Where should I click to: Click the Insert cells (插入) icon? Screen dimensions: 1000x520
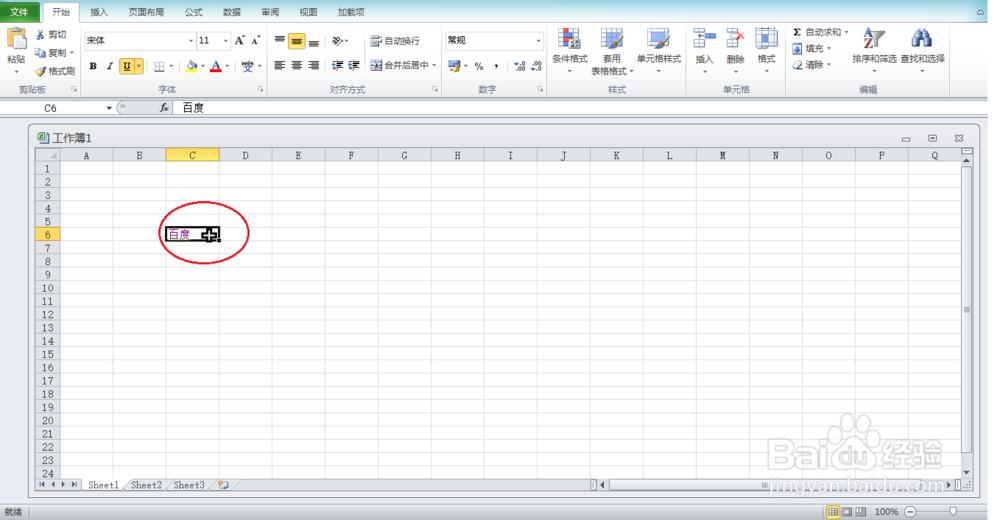click(x=704, y=39)
